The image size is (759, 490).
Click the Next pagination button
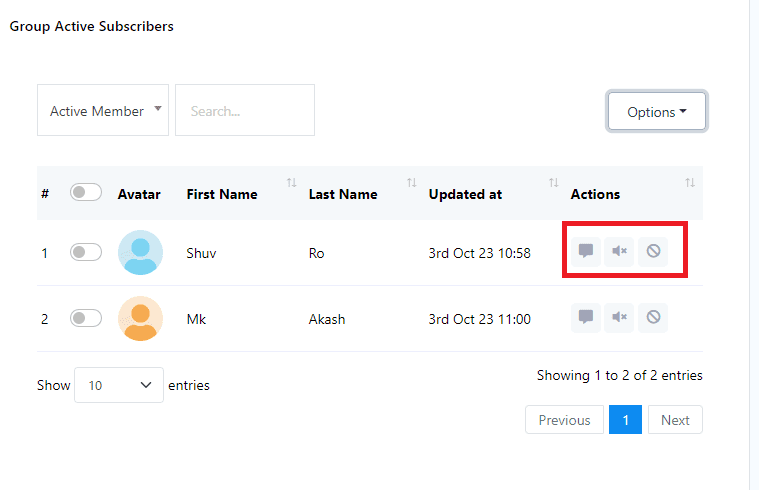tap(675, 420)
